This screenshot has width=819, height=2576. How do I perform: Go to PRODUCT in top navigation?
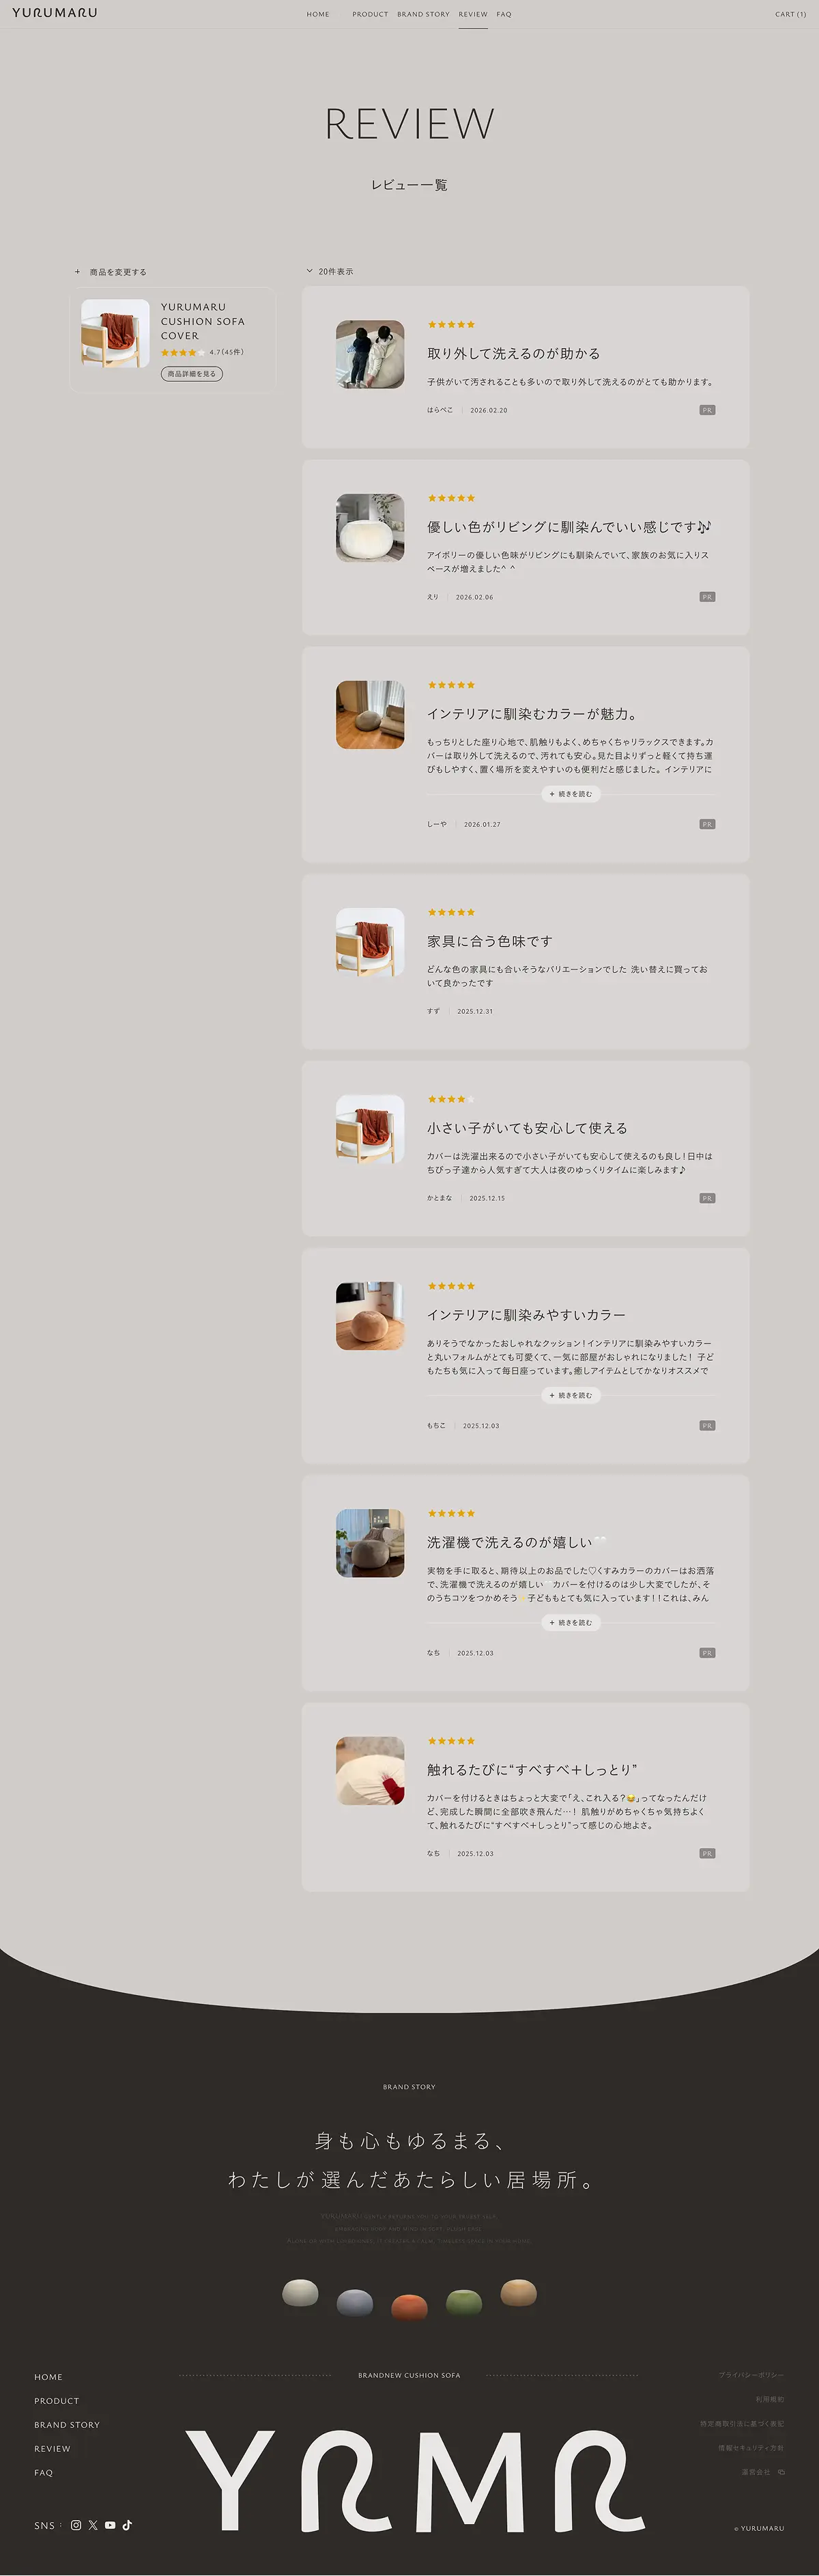click(x=370, y=14)
